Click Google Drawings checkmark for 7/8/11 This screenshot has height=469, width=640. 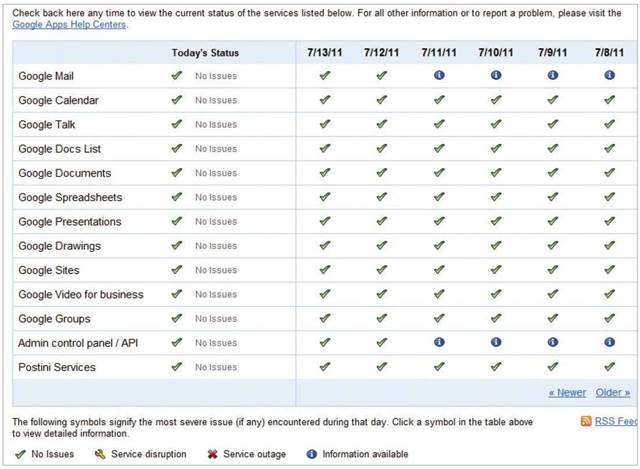[x=609, y=245]
